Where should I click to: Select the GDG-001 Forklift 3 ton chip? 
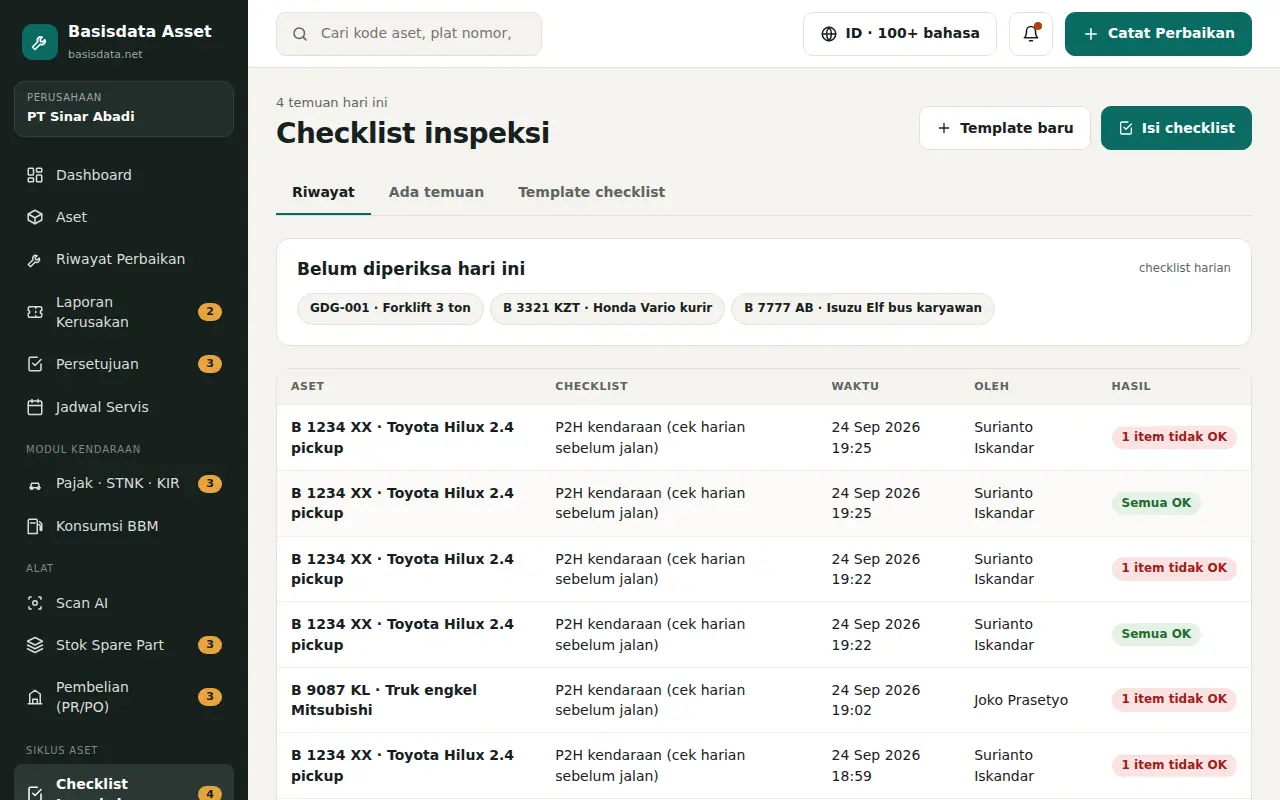pyautogui.click(x=390, y=308)
